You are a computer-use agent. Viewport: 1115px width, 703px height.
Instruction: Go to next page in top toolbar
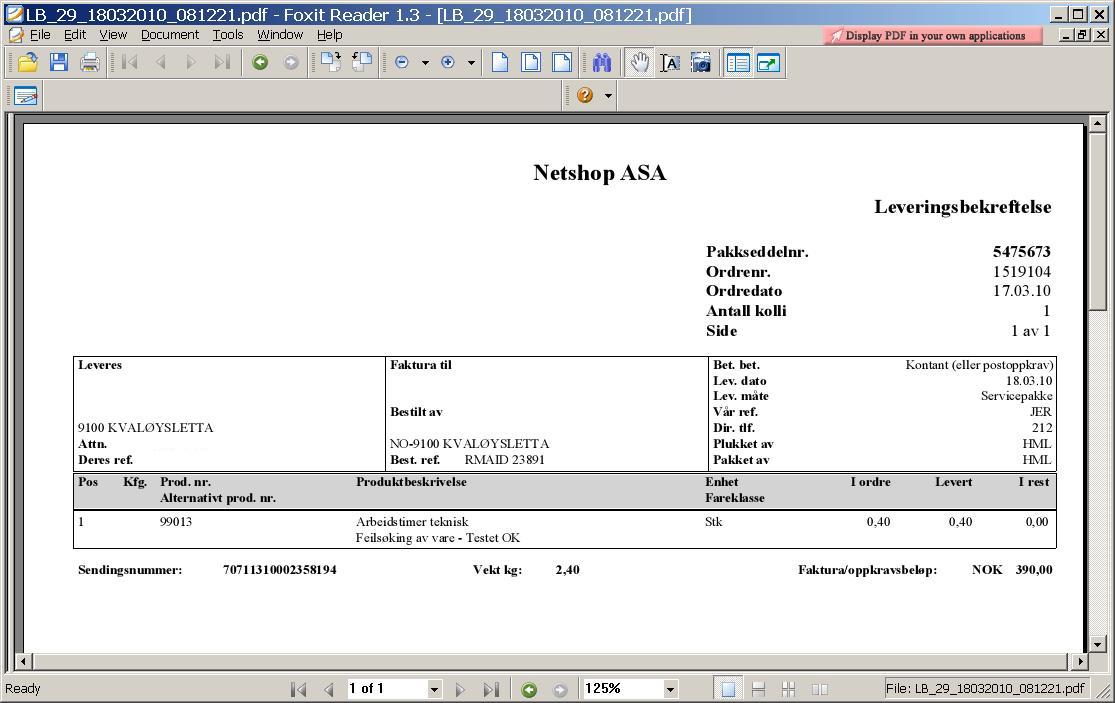(191, 63)
